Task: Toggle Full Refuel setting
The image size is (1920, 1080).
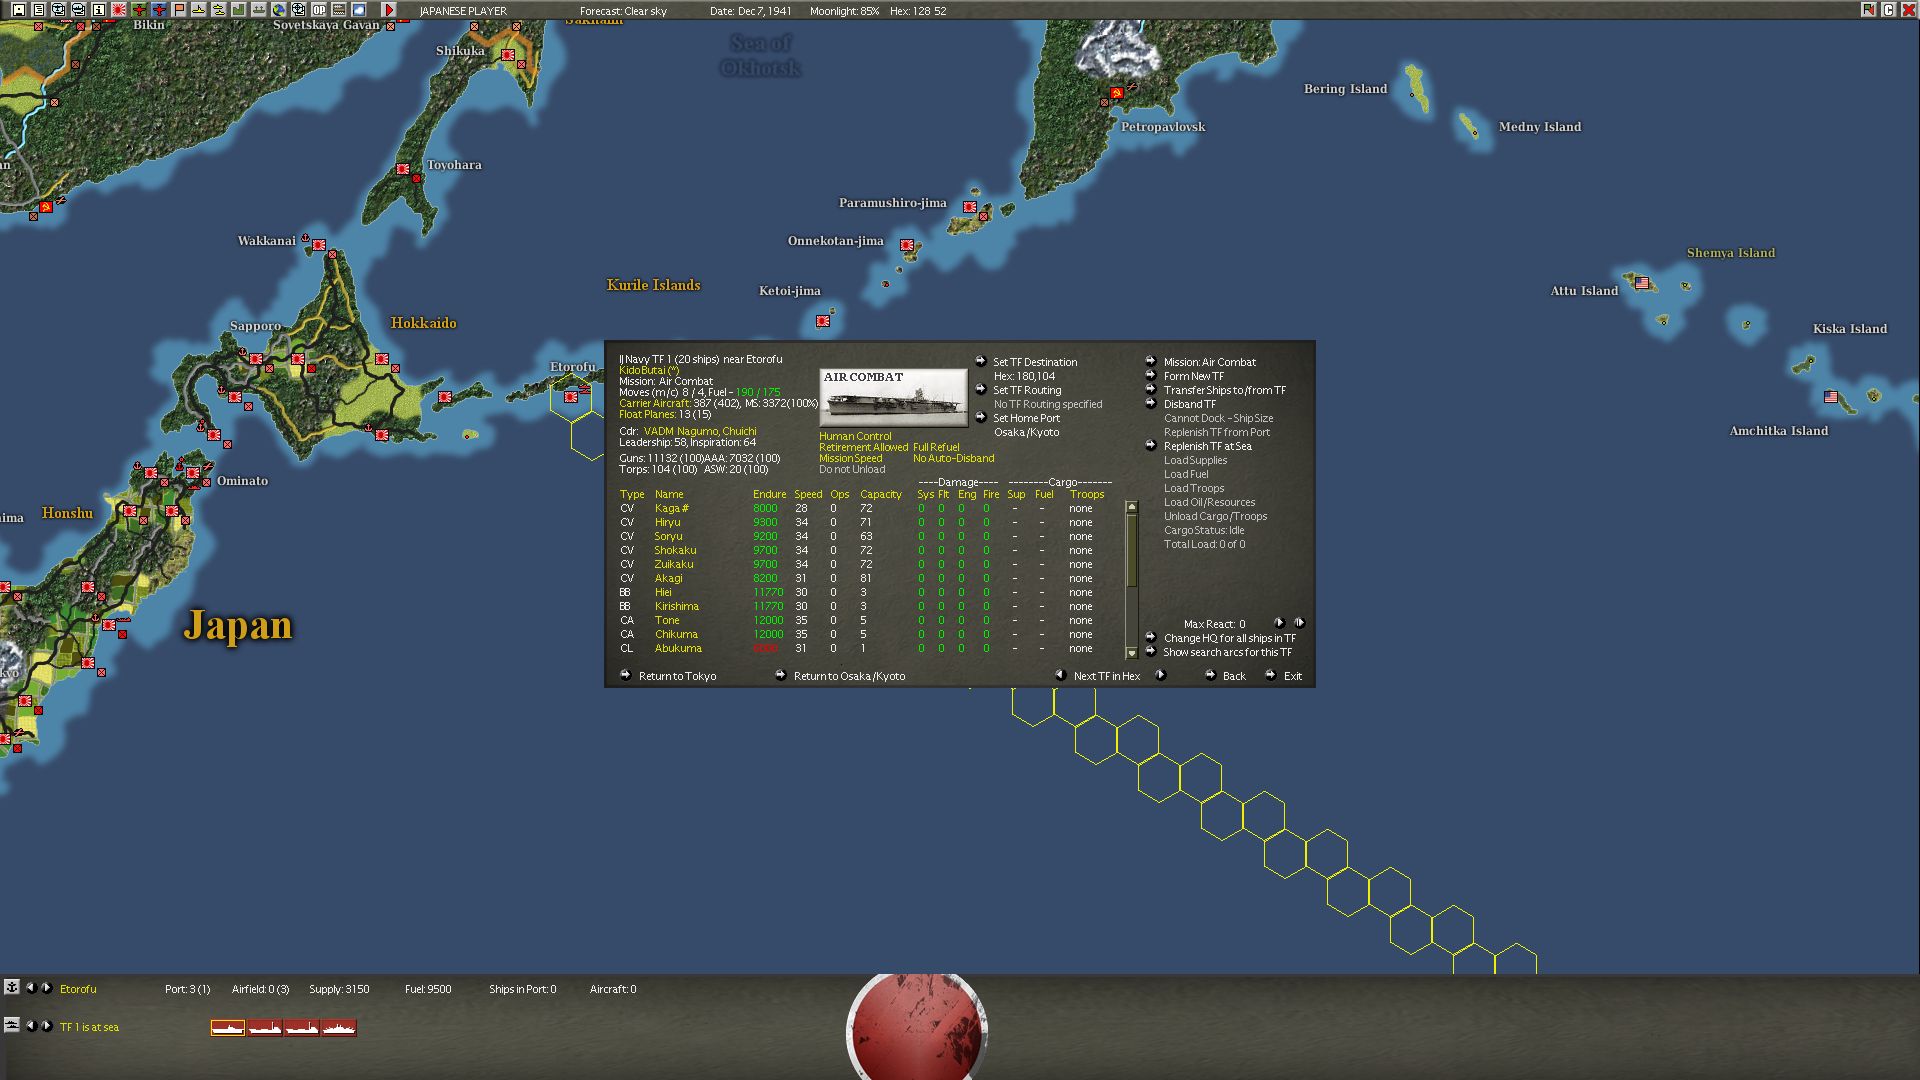Action: click(936, 447)
